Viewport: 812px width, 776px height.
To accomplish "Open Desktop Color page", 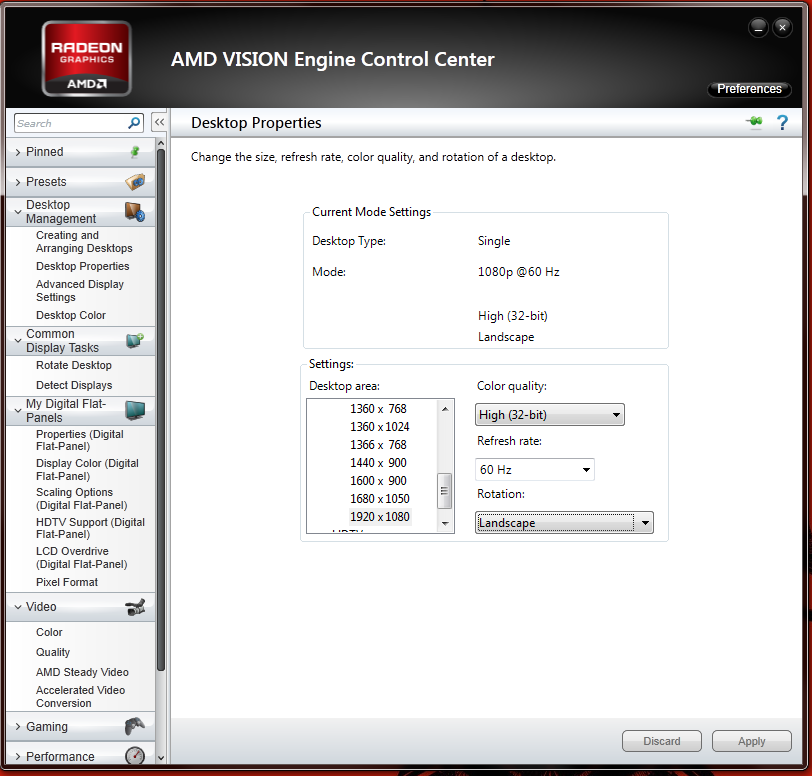I will coord(70,315).
